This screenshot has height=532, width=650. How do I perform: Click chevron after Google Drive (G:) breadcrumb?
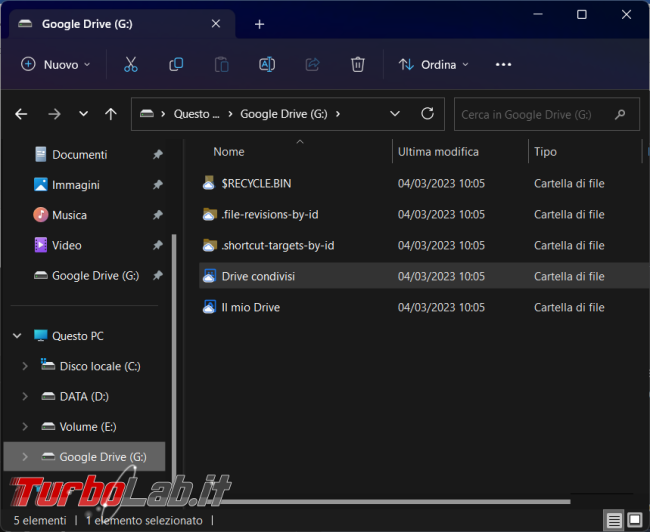pos(338,114)
